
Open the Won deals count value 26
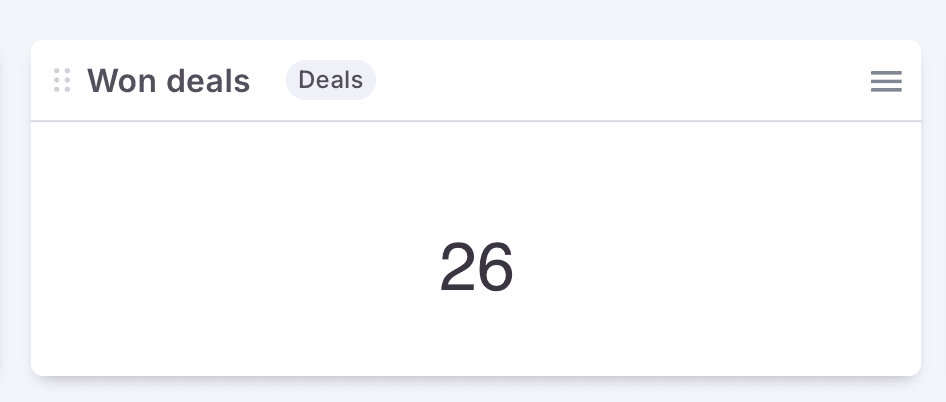[x=476, y=267]
